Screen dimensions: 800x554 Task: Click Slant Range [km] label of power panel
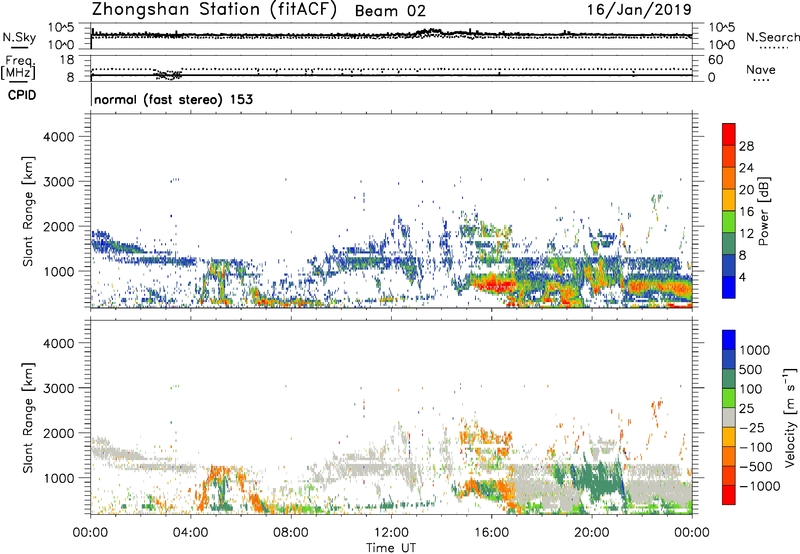pos(28,211)
